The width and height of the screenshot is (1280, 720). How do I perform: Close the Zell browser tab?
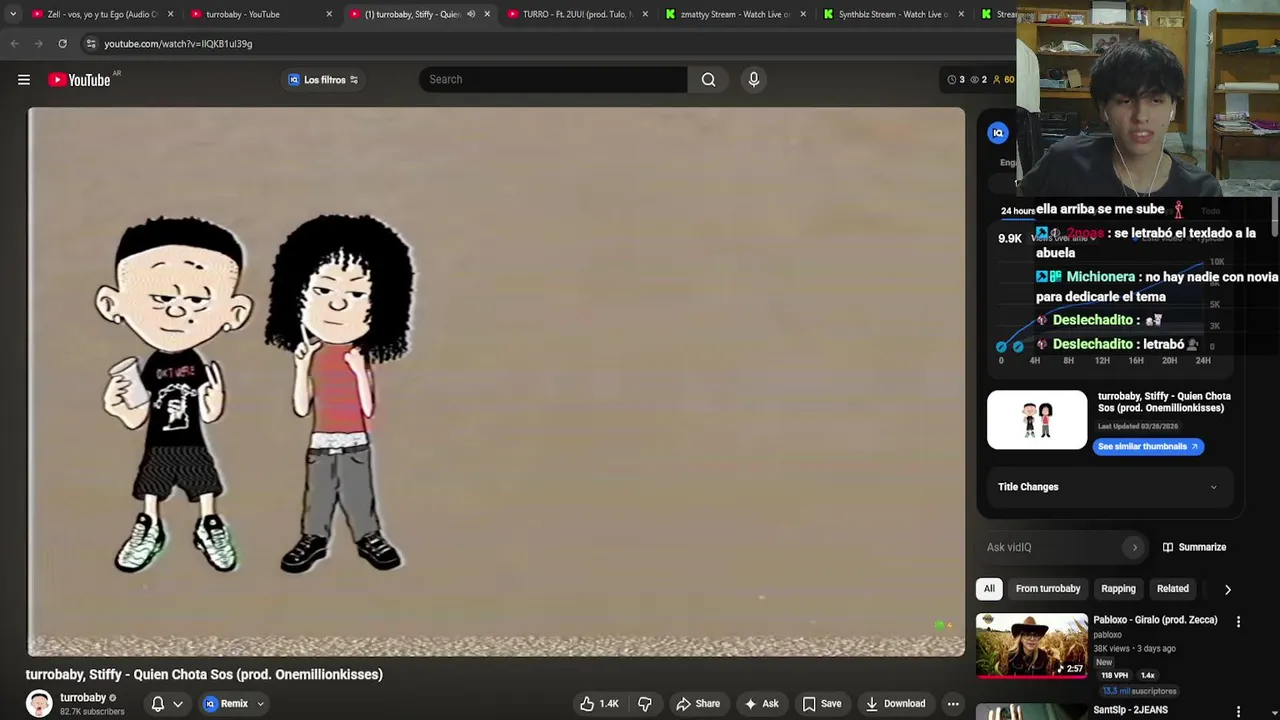(170, 14)
